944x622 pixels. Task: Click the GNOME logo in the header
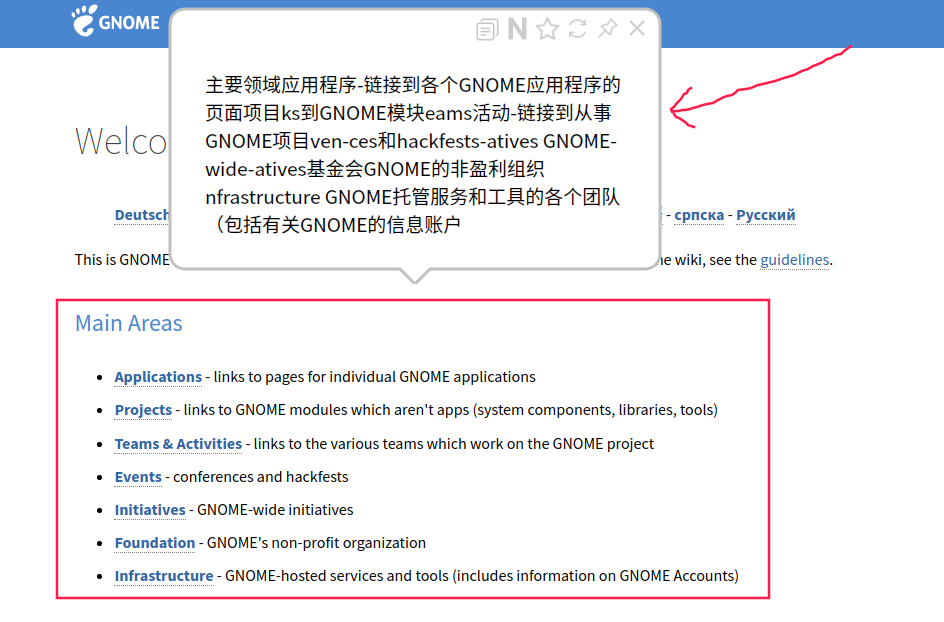116,21
